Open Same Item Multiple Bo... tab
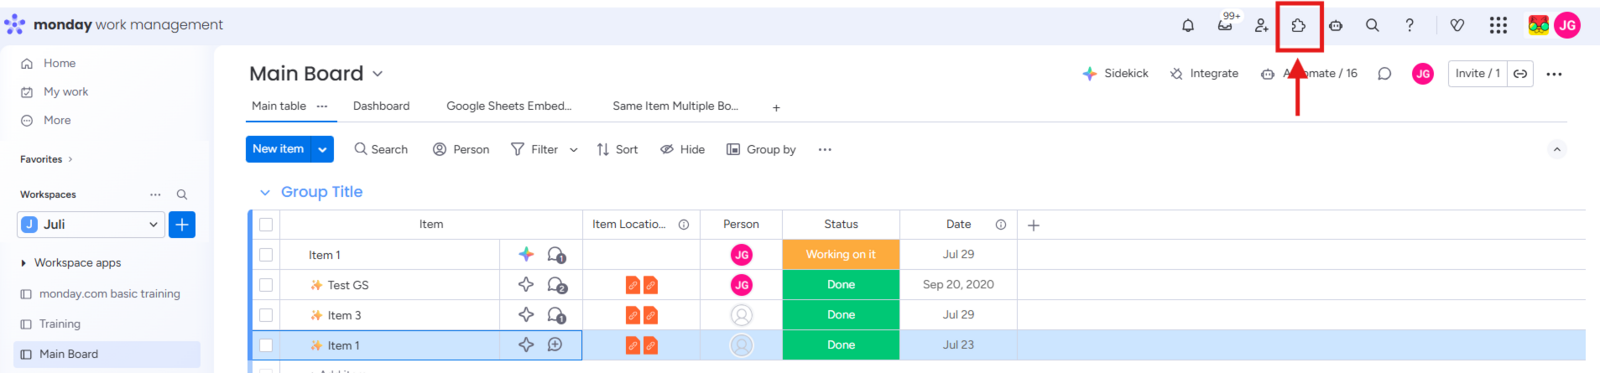The image size is (1600, 373). 675,106
